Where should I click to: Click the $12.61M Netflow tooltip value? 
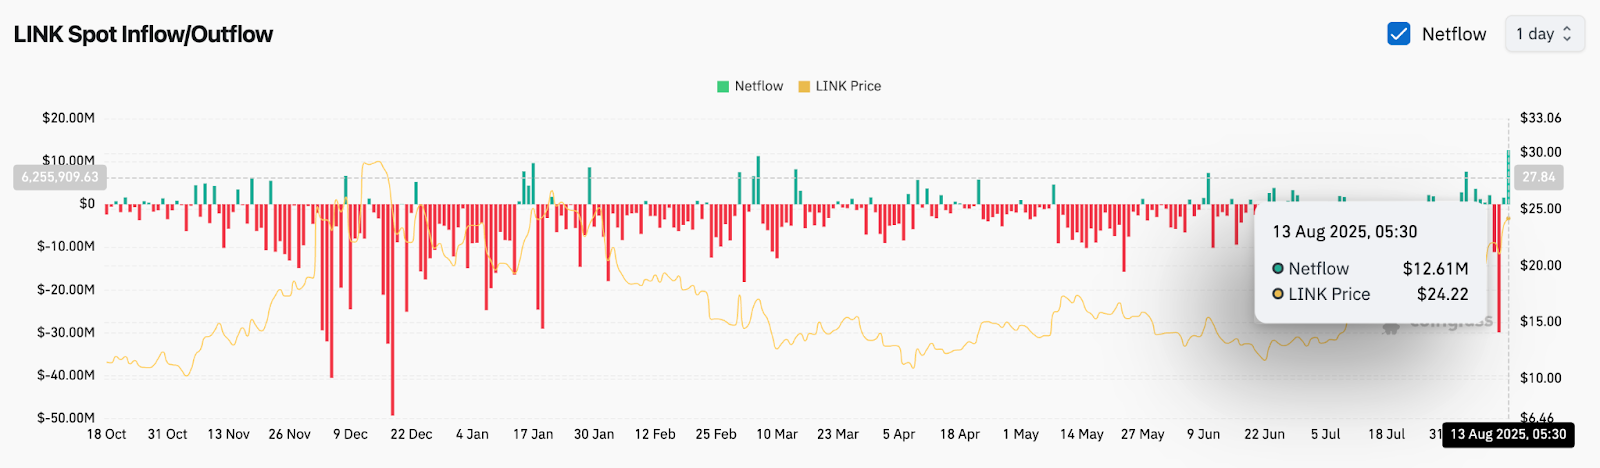(x=1435, y=269)
